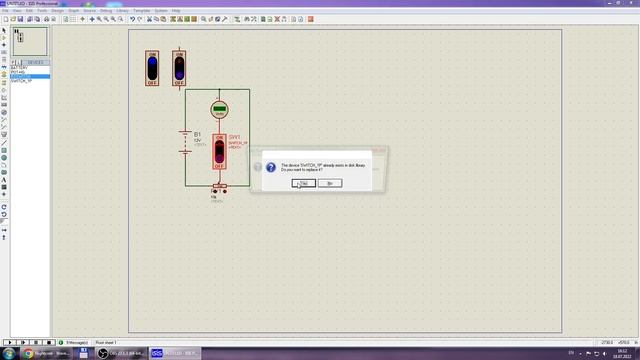The width and height of the screenshot is (640, 360).
Task: Open the View menu
Action: pyautogui.click(x=17, y=11)
